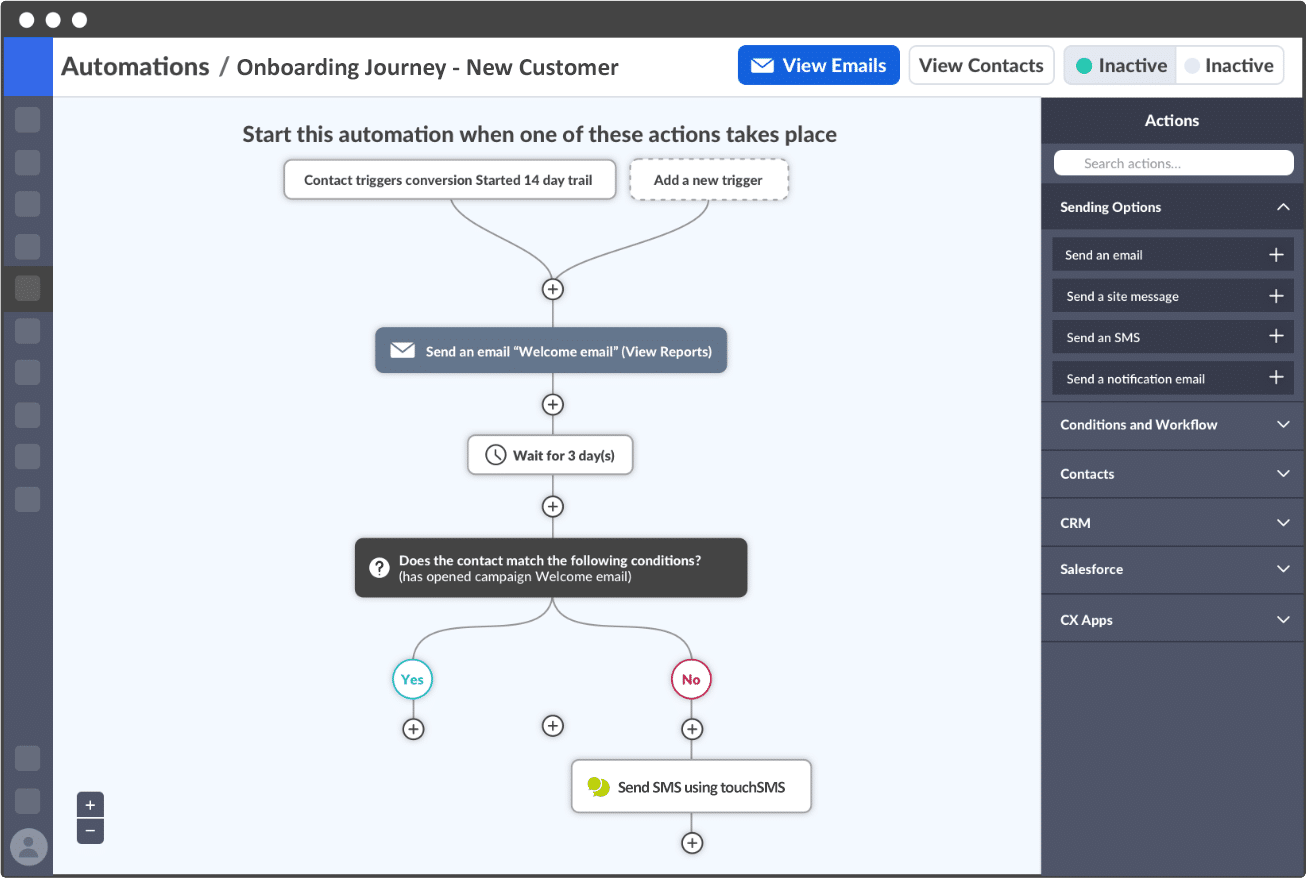Add Send a notification email action
Viewport: 1306px width, 878px height.
click(x=1275, y=378)
